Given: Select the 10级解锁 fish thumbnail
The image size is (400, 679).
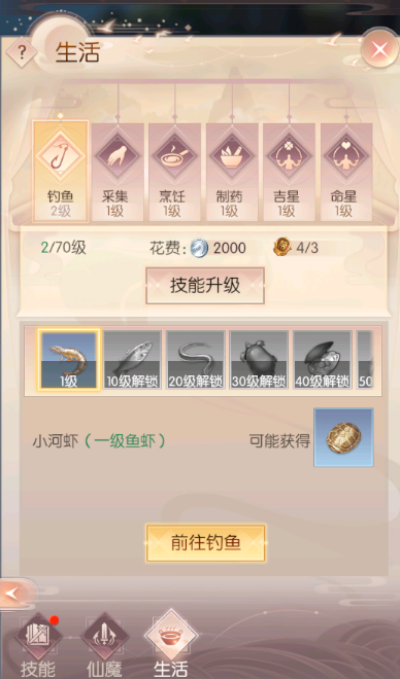Looking at the screenshot, I should coord(132,360).
